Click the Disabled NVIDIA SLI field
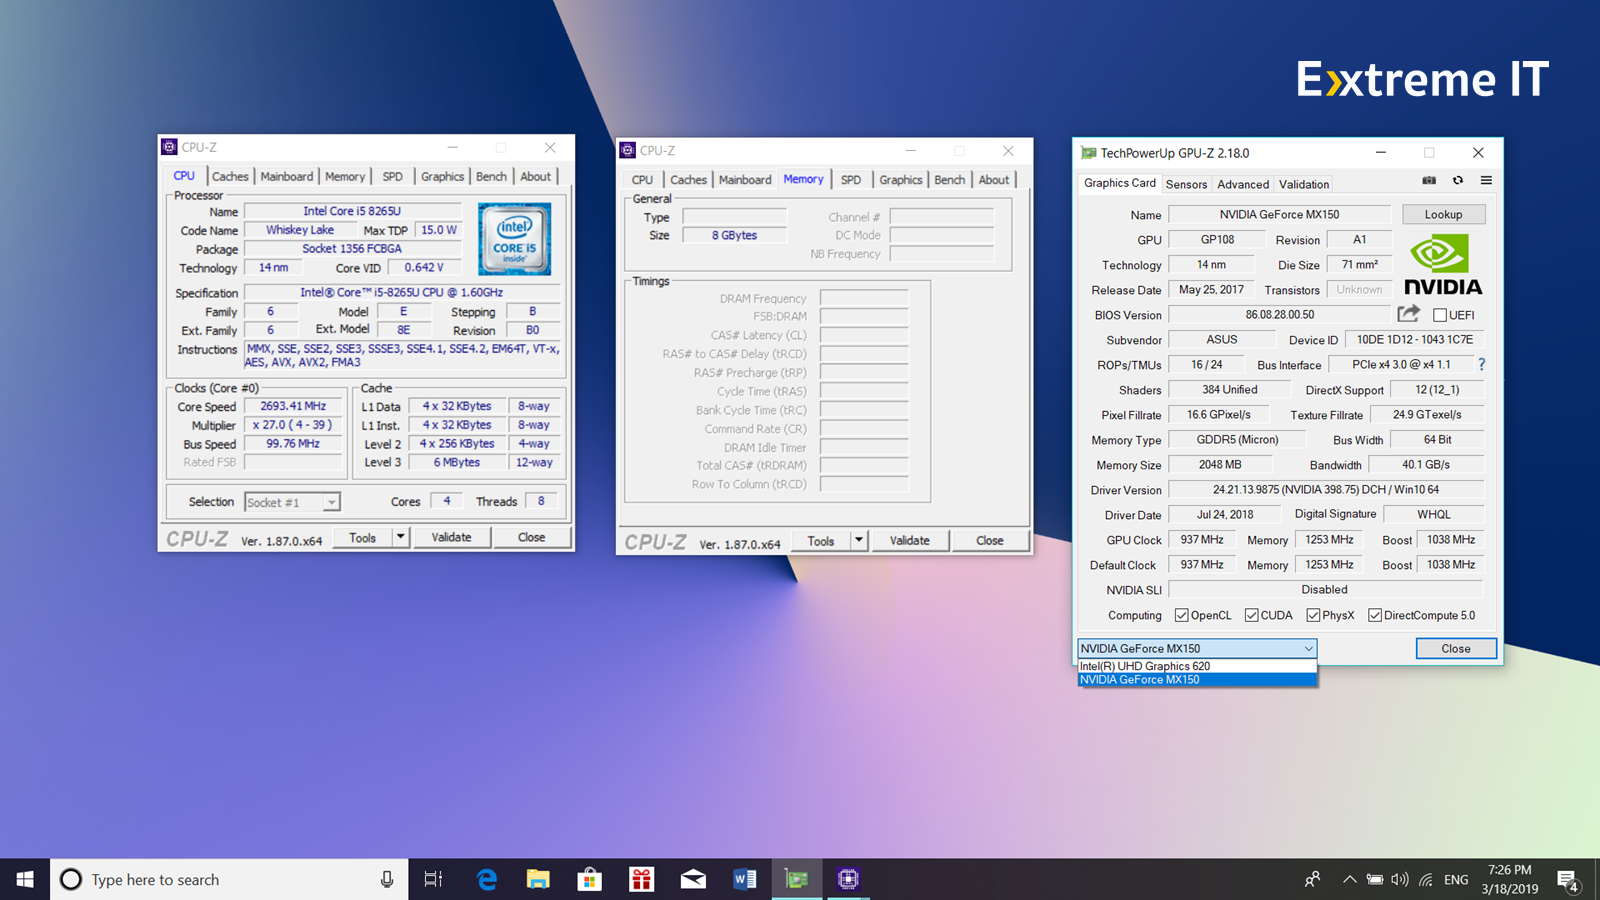Screen dimensions: 1600x900 tap(1325, 589)
